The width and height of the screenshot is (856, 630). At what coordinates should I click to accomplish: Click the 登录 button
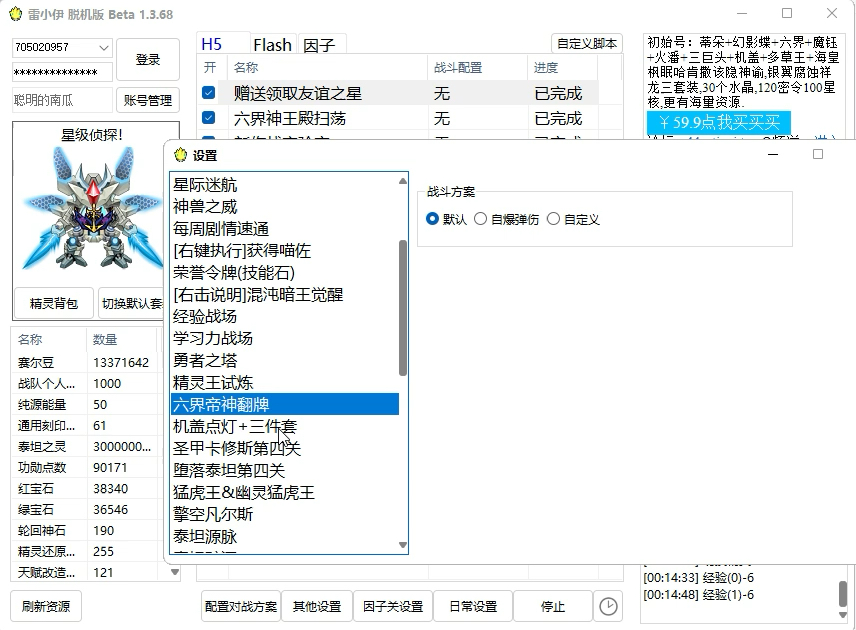[147, 58]
